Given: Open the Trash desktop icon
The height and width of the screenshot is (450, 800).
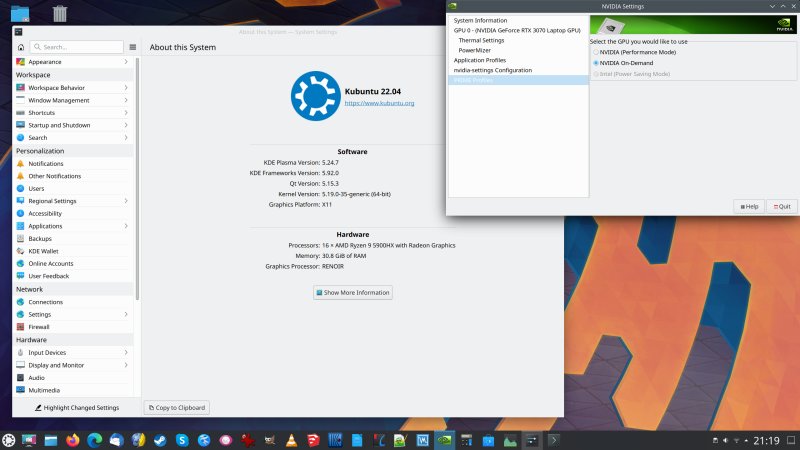Looking at the screenshot, I should (60, 14).
